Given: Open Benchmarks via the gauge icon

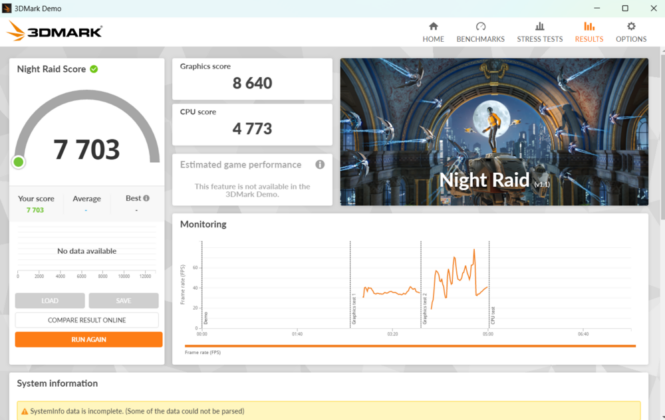Looking at the screenshot, I should (481, 26).
